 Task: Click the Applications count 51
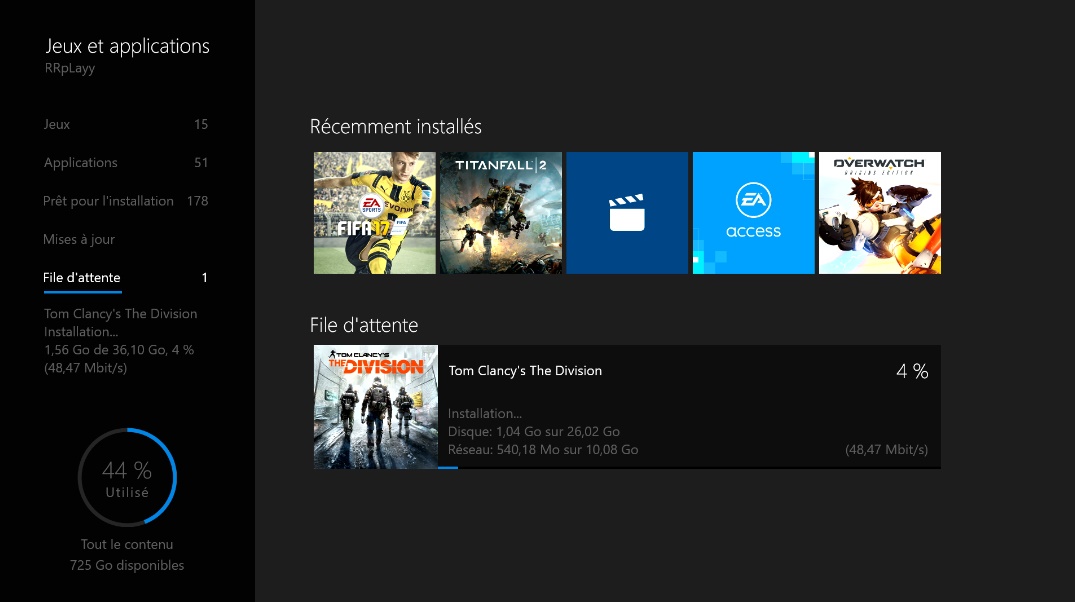tap(201, 162)
